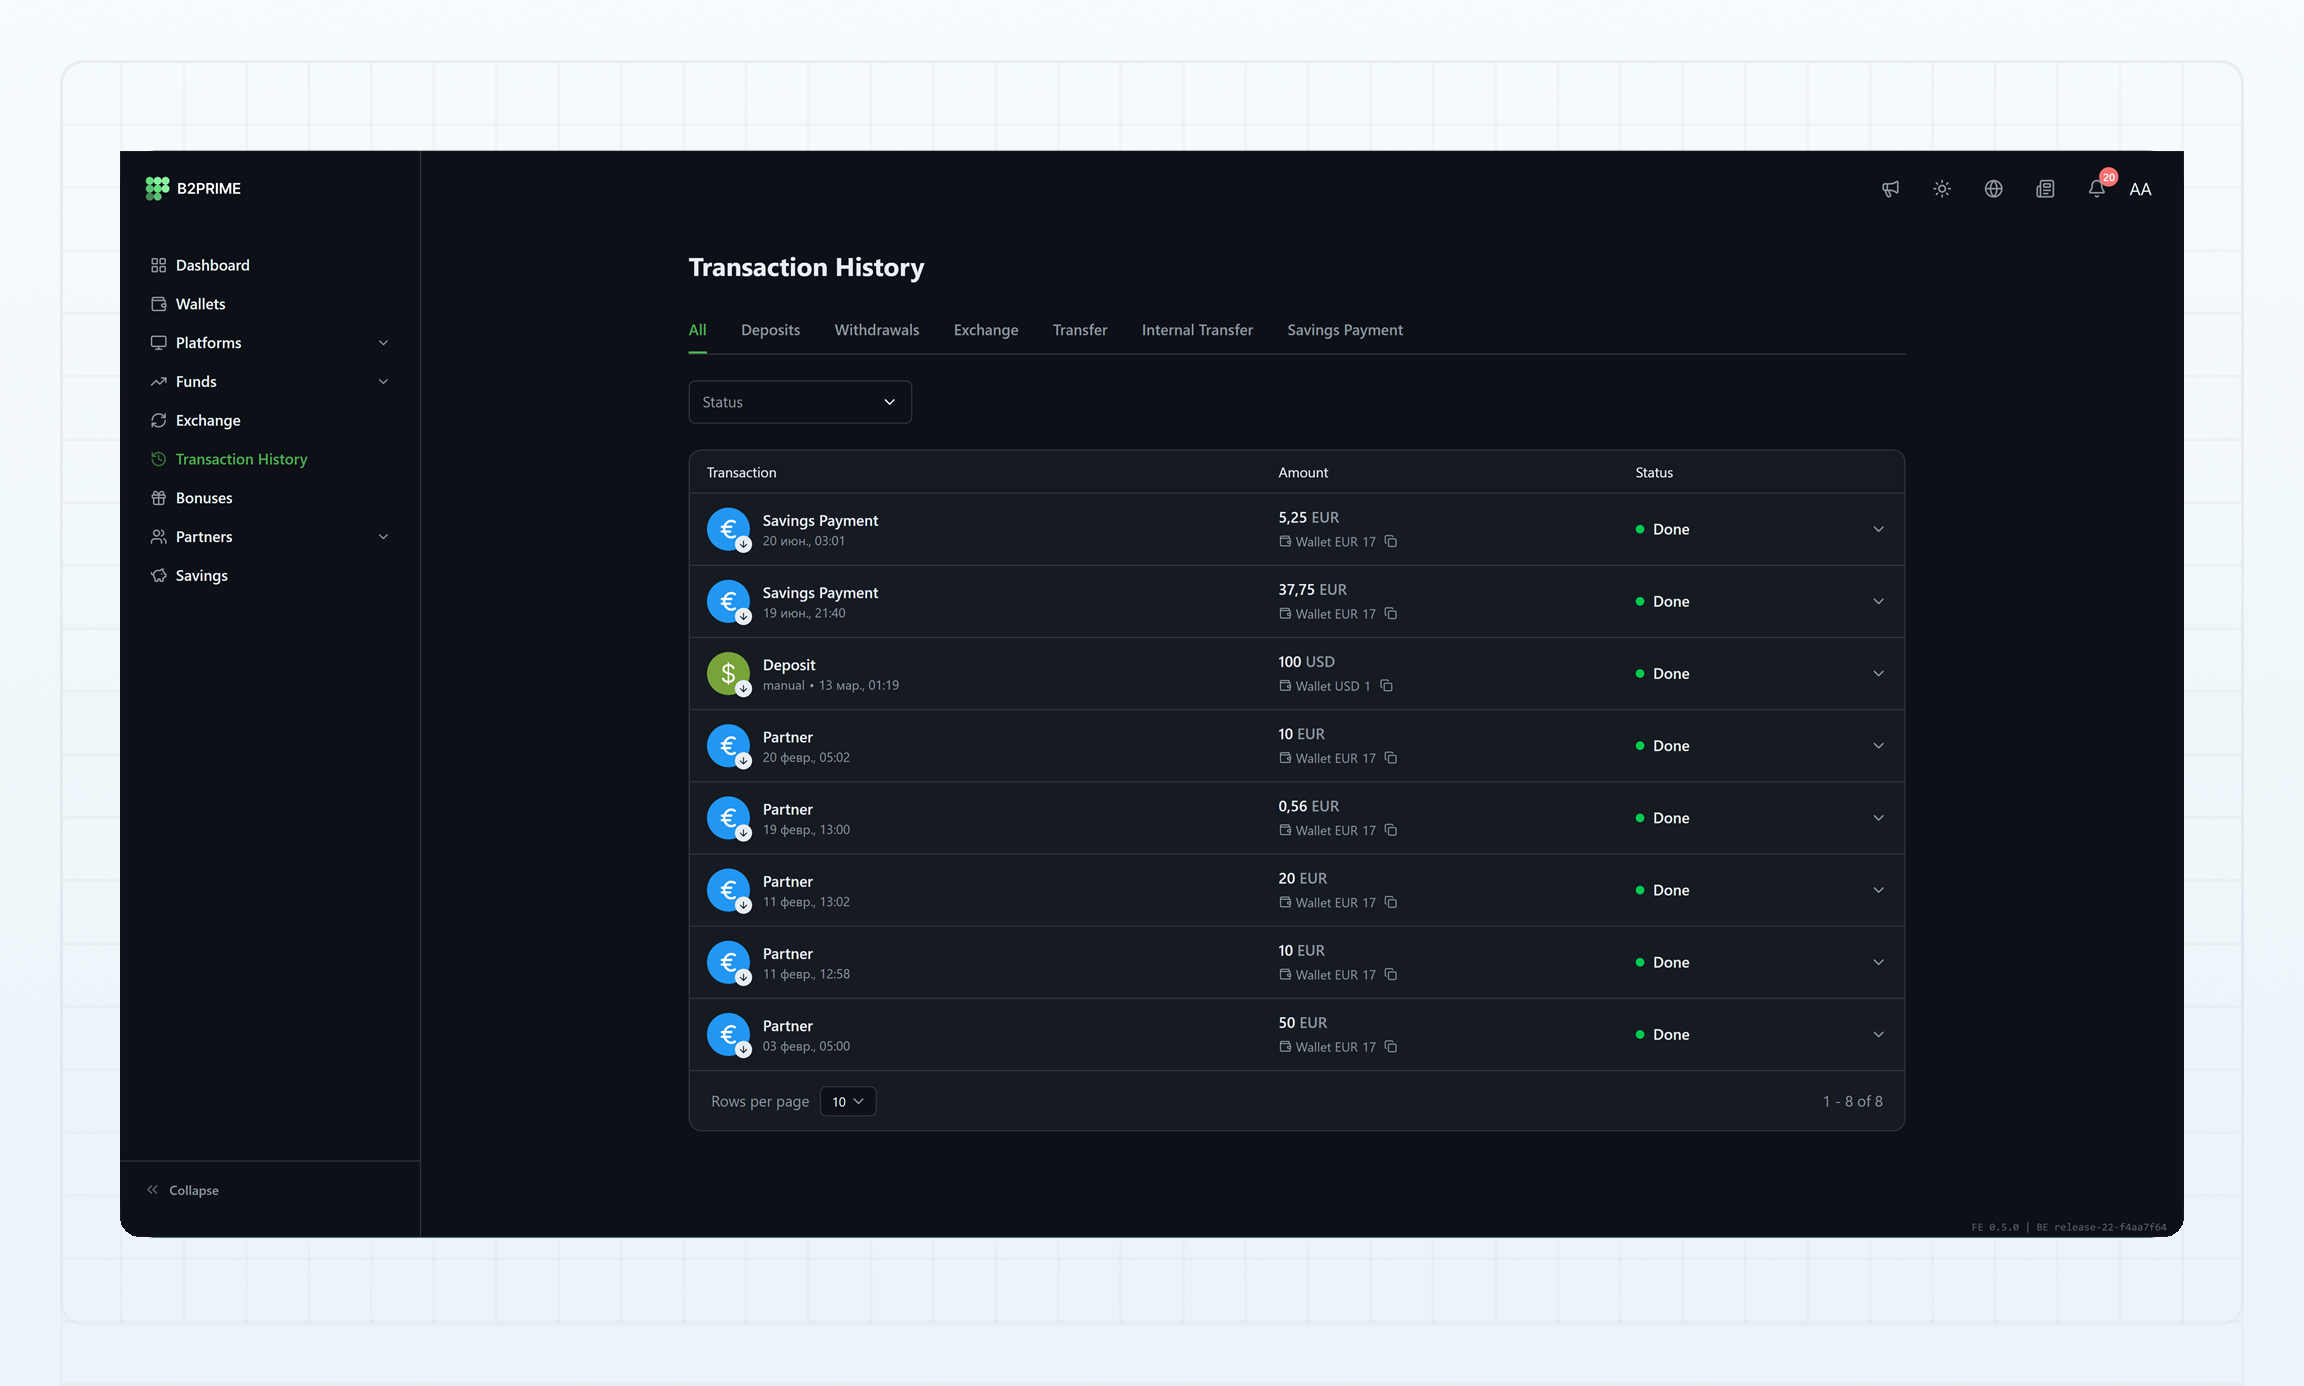Open the news documents icon
This screenshot has height=1386, width=2304.
point(2046,189)
